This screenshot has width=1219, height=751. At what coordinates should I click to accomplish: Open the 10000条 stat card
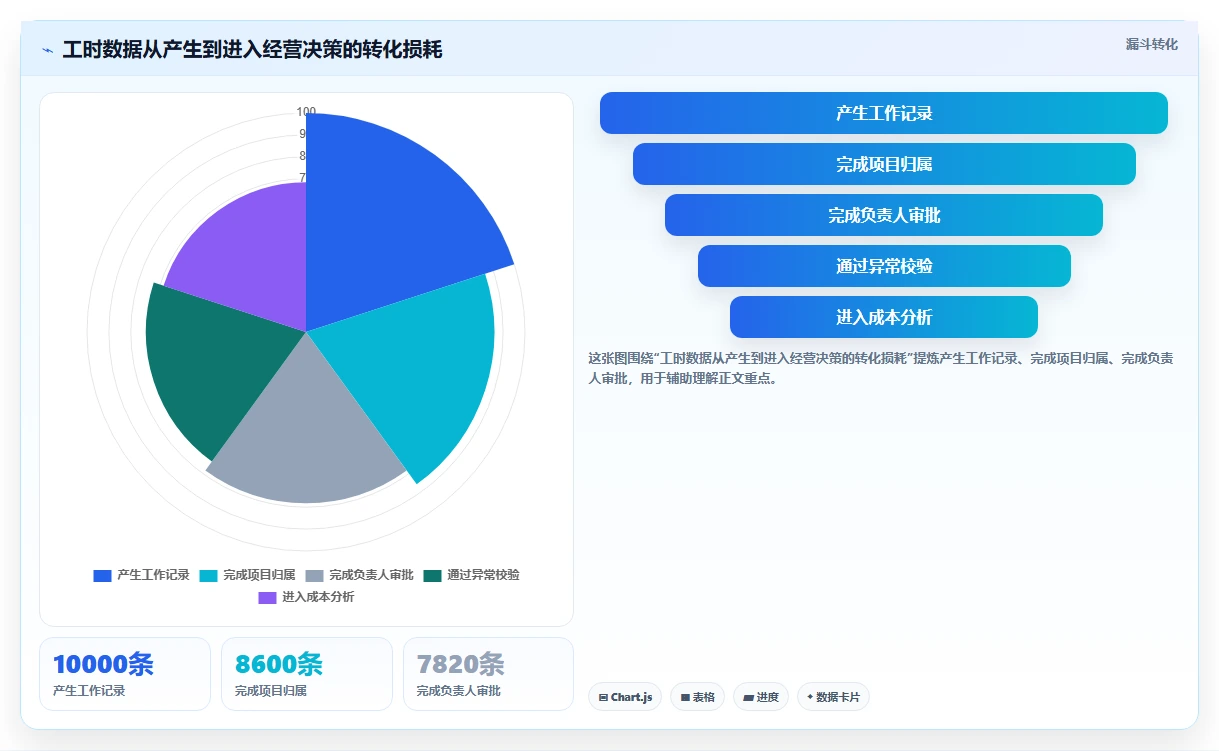click(x=125, y=674)
